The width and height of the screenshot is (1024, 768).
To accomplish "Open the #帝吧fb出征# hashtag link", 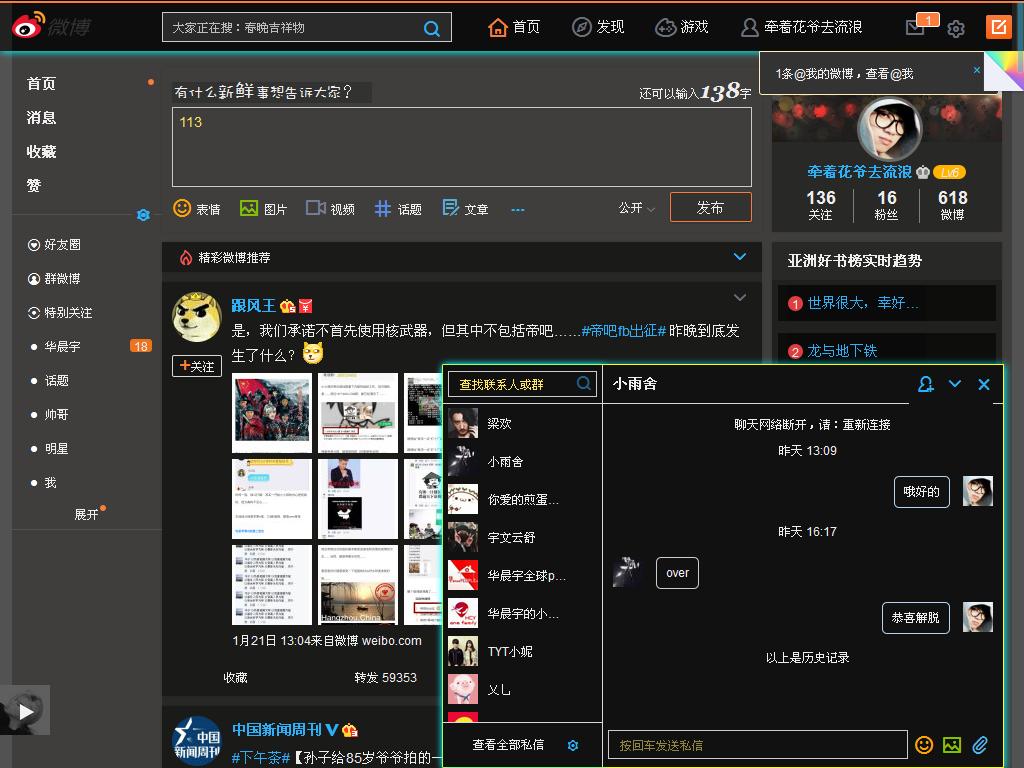I will coord(624,331).
